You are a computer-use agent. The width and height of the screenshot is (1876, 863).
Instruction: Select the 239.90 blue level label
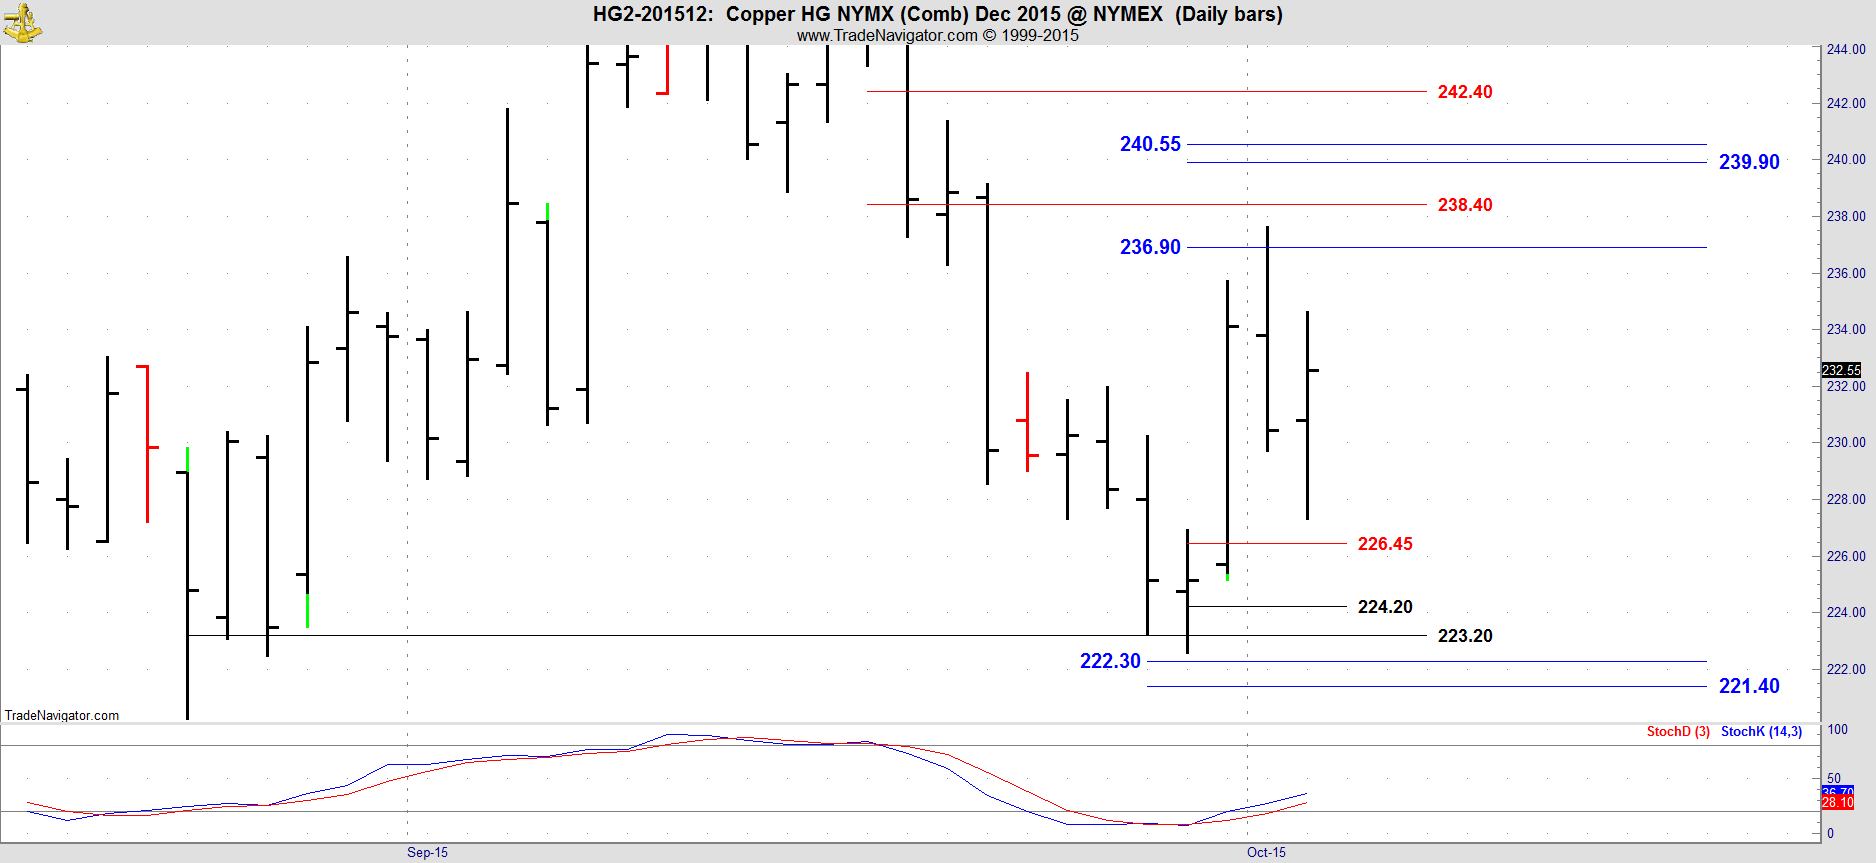[x=1748, y=162]
